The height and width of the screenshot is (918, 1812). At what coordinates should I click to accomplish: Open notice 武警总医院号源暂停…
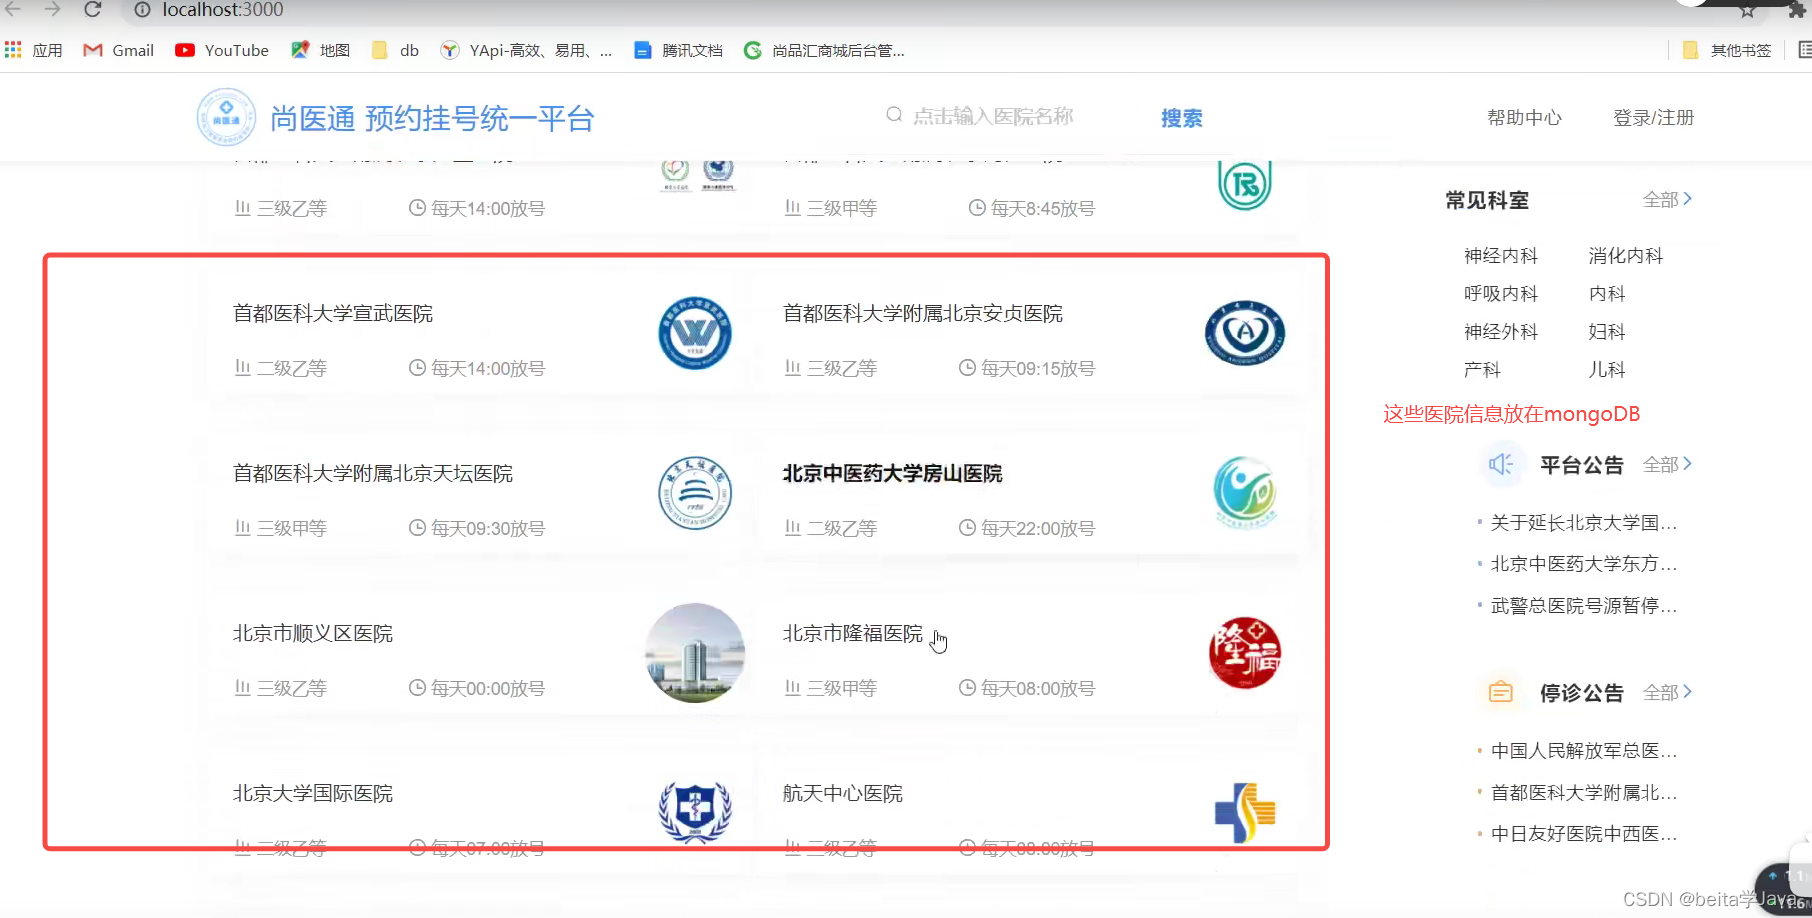(1584, 606)
